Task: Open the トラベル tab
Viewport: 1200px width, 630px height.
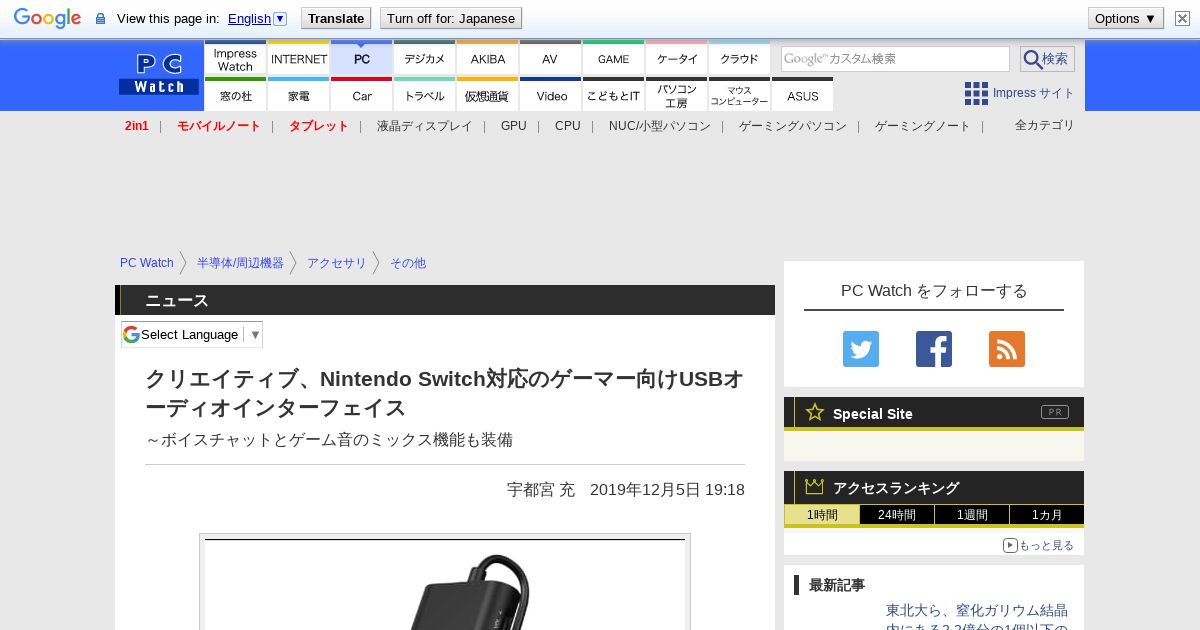Action: (x=424, y=95)
